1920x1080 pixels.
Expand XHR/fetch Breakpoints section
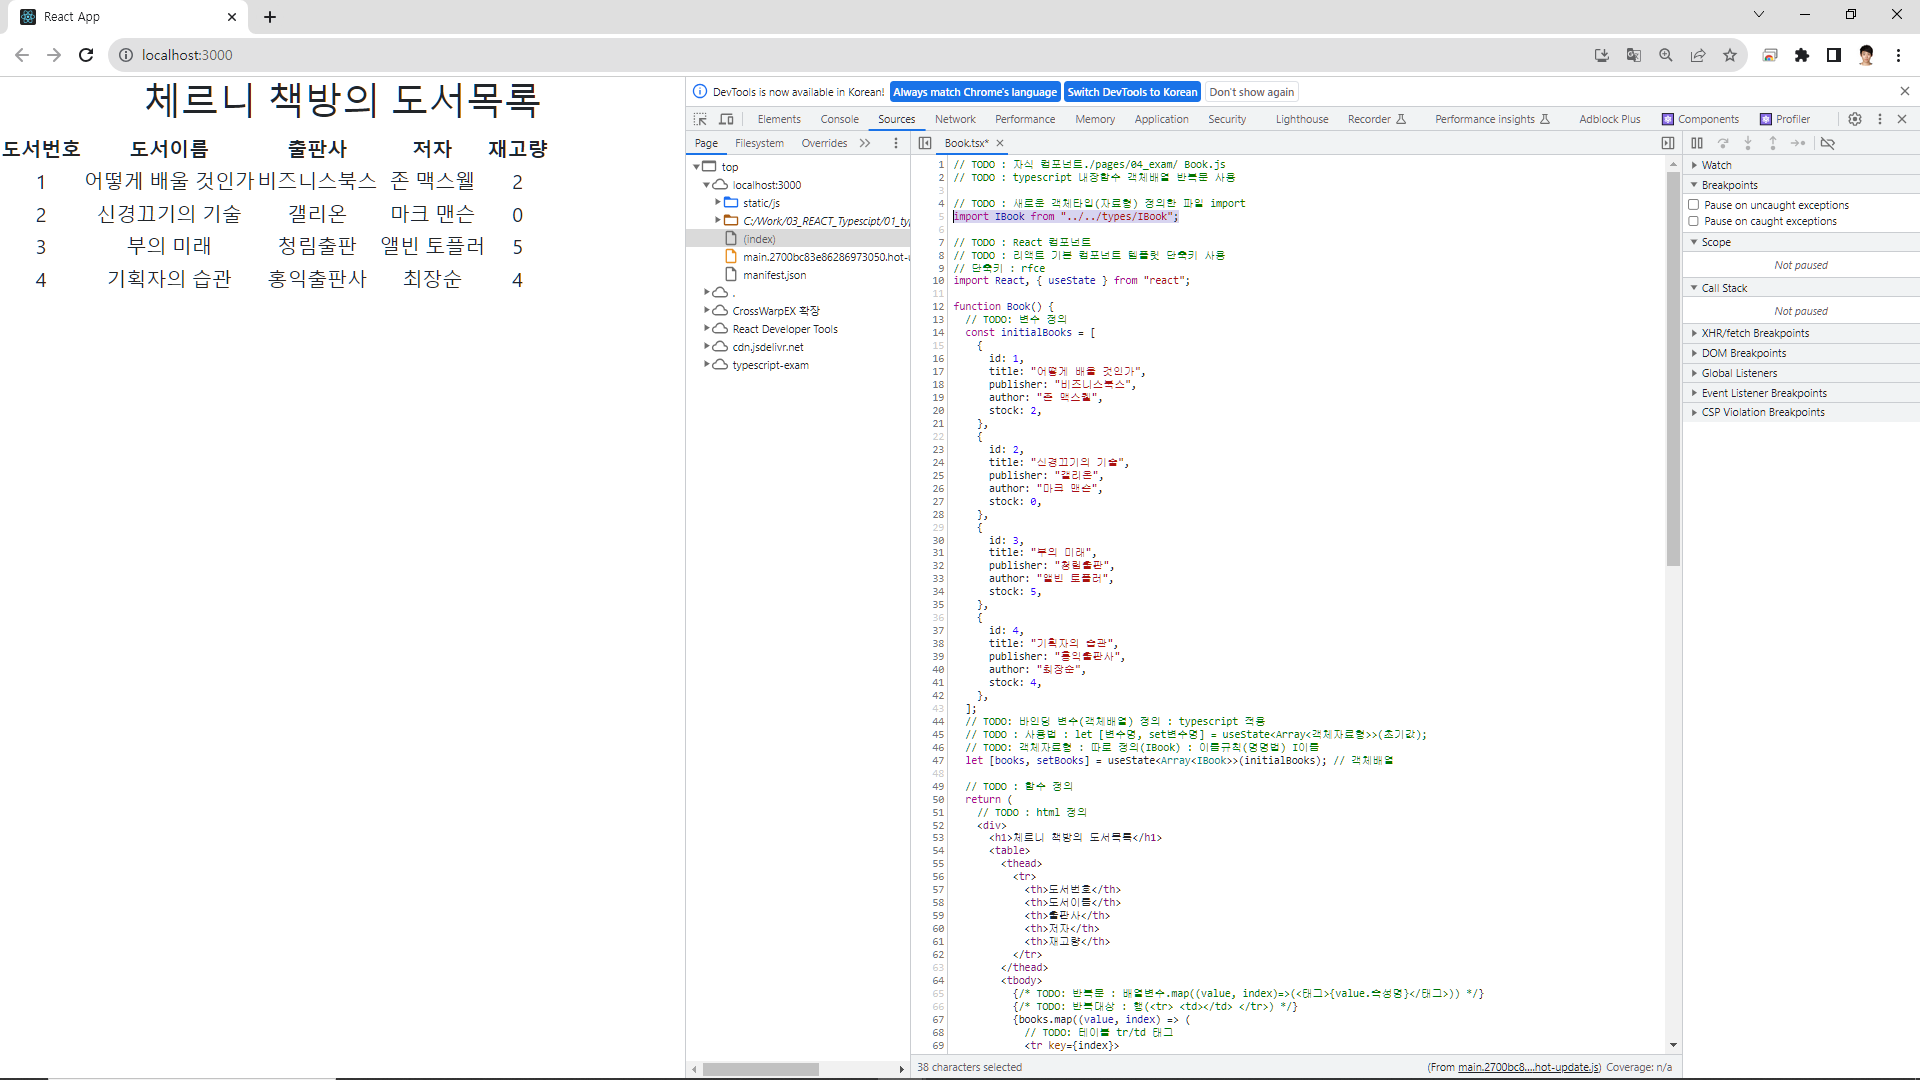coord(1754,333)
